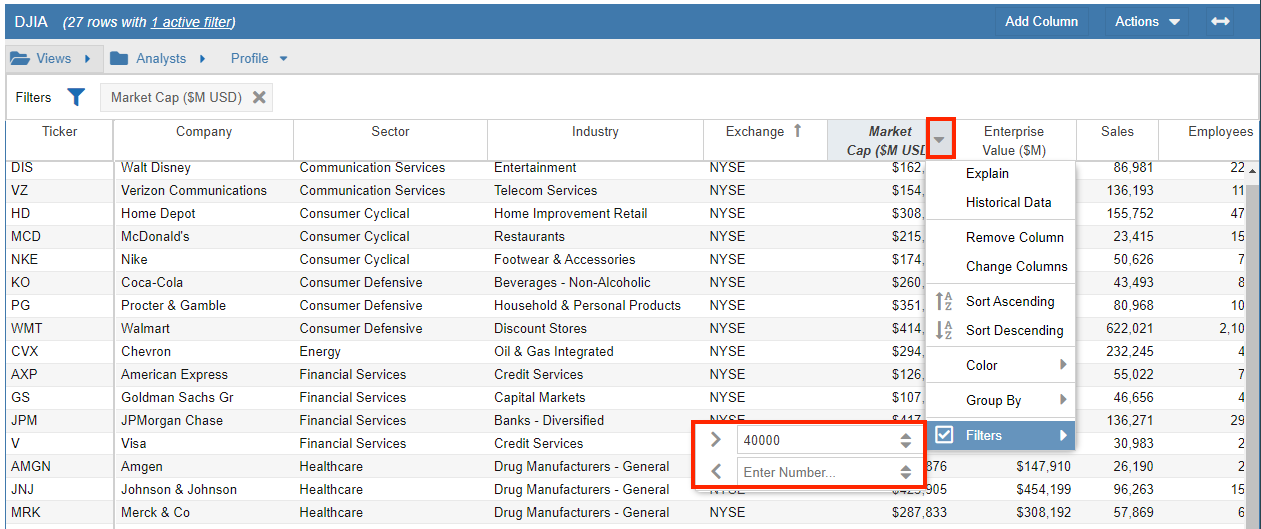
Task: Open the Actions dropdown menu
Action: pyautogui.click(x=1147, y=22)
